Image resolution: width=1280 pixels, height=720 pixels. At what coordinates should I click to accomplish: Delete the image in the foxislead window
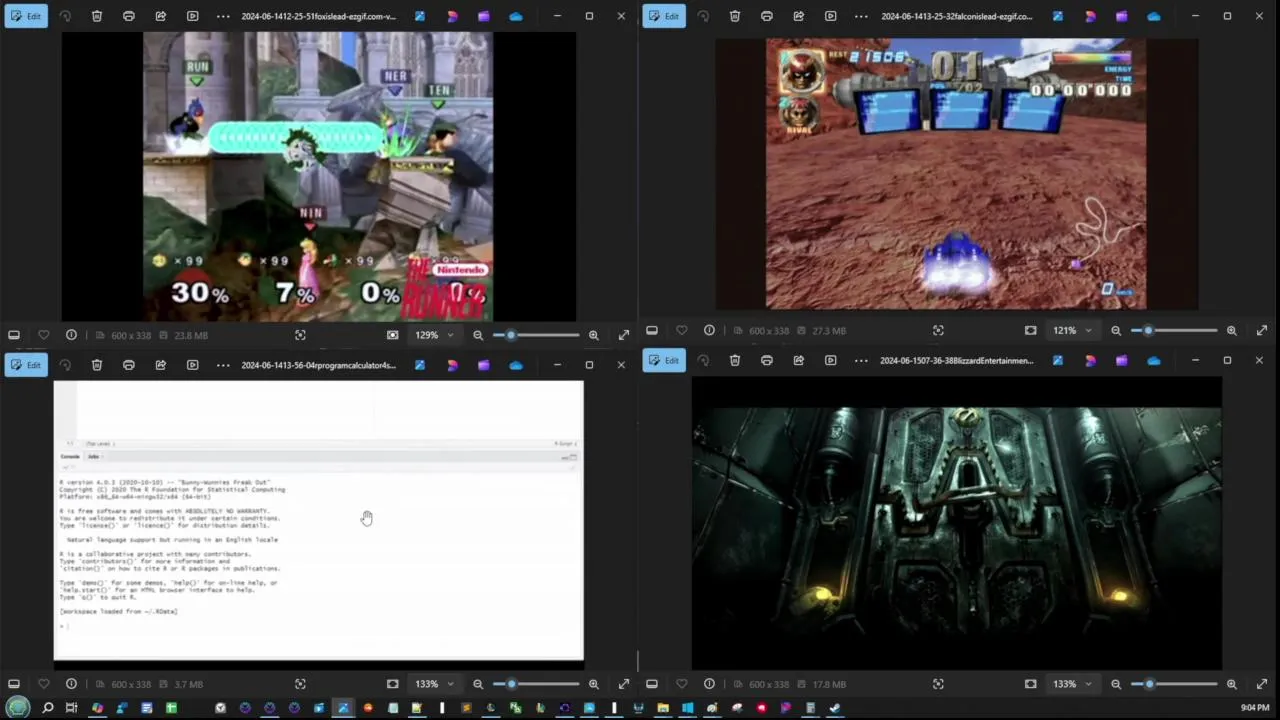[97, 16]
